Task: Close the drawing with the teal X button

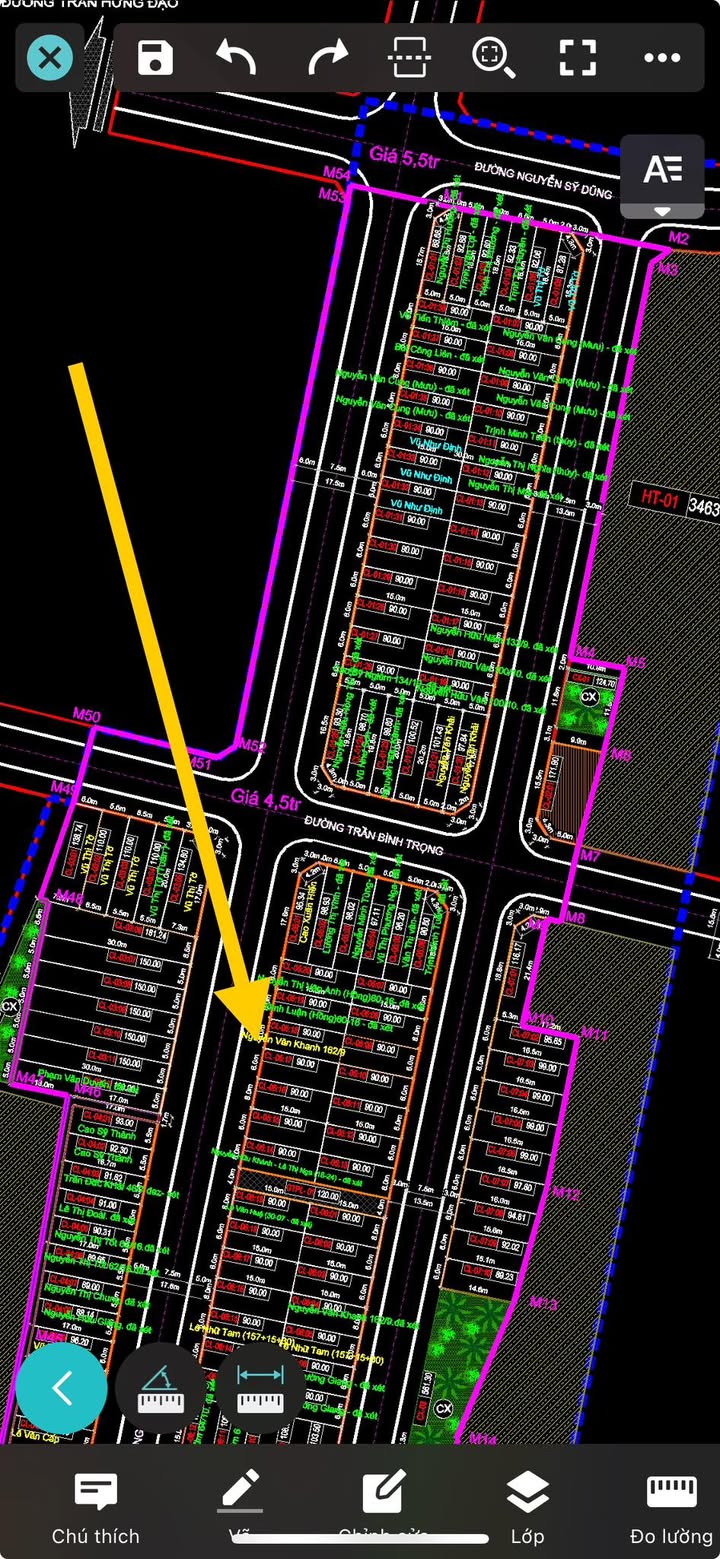Action: 50,58
